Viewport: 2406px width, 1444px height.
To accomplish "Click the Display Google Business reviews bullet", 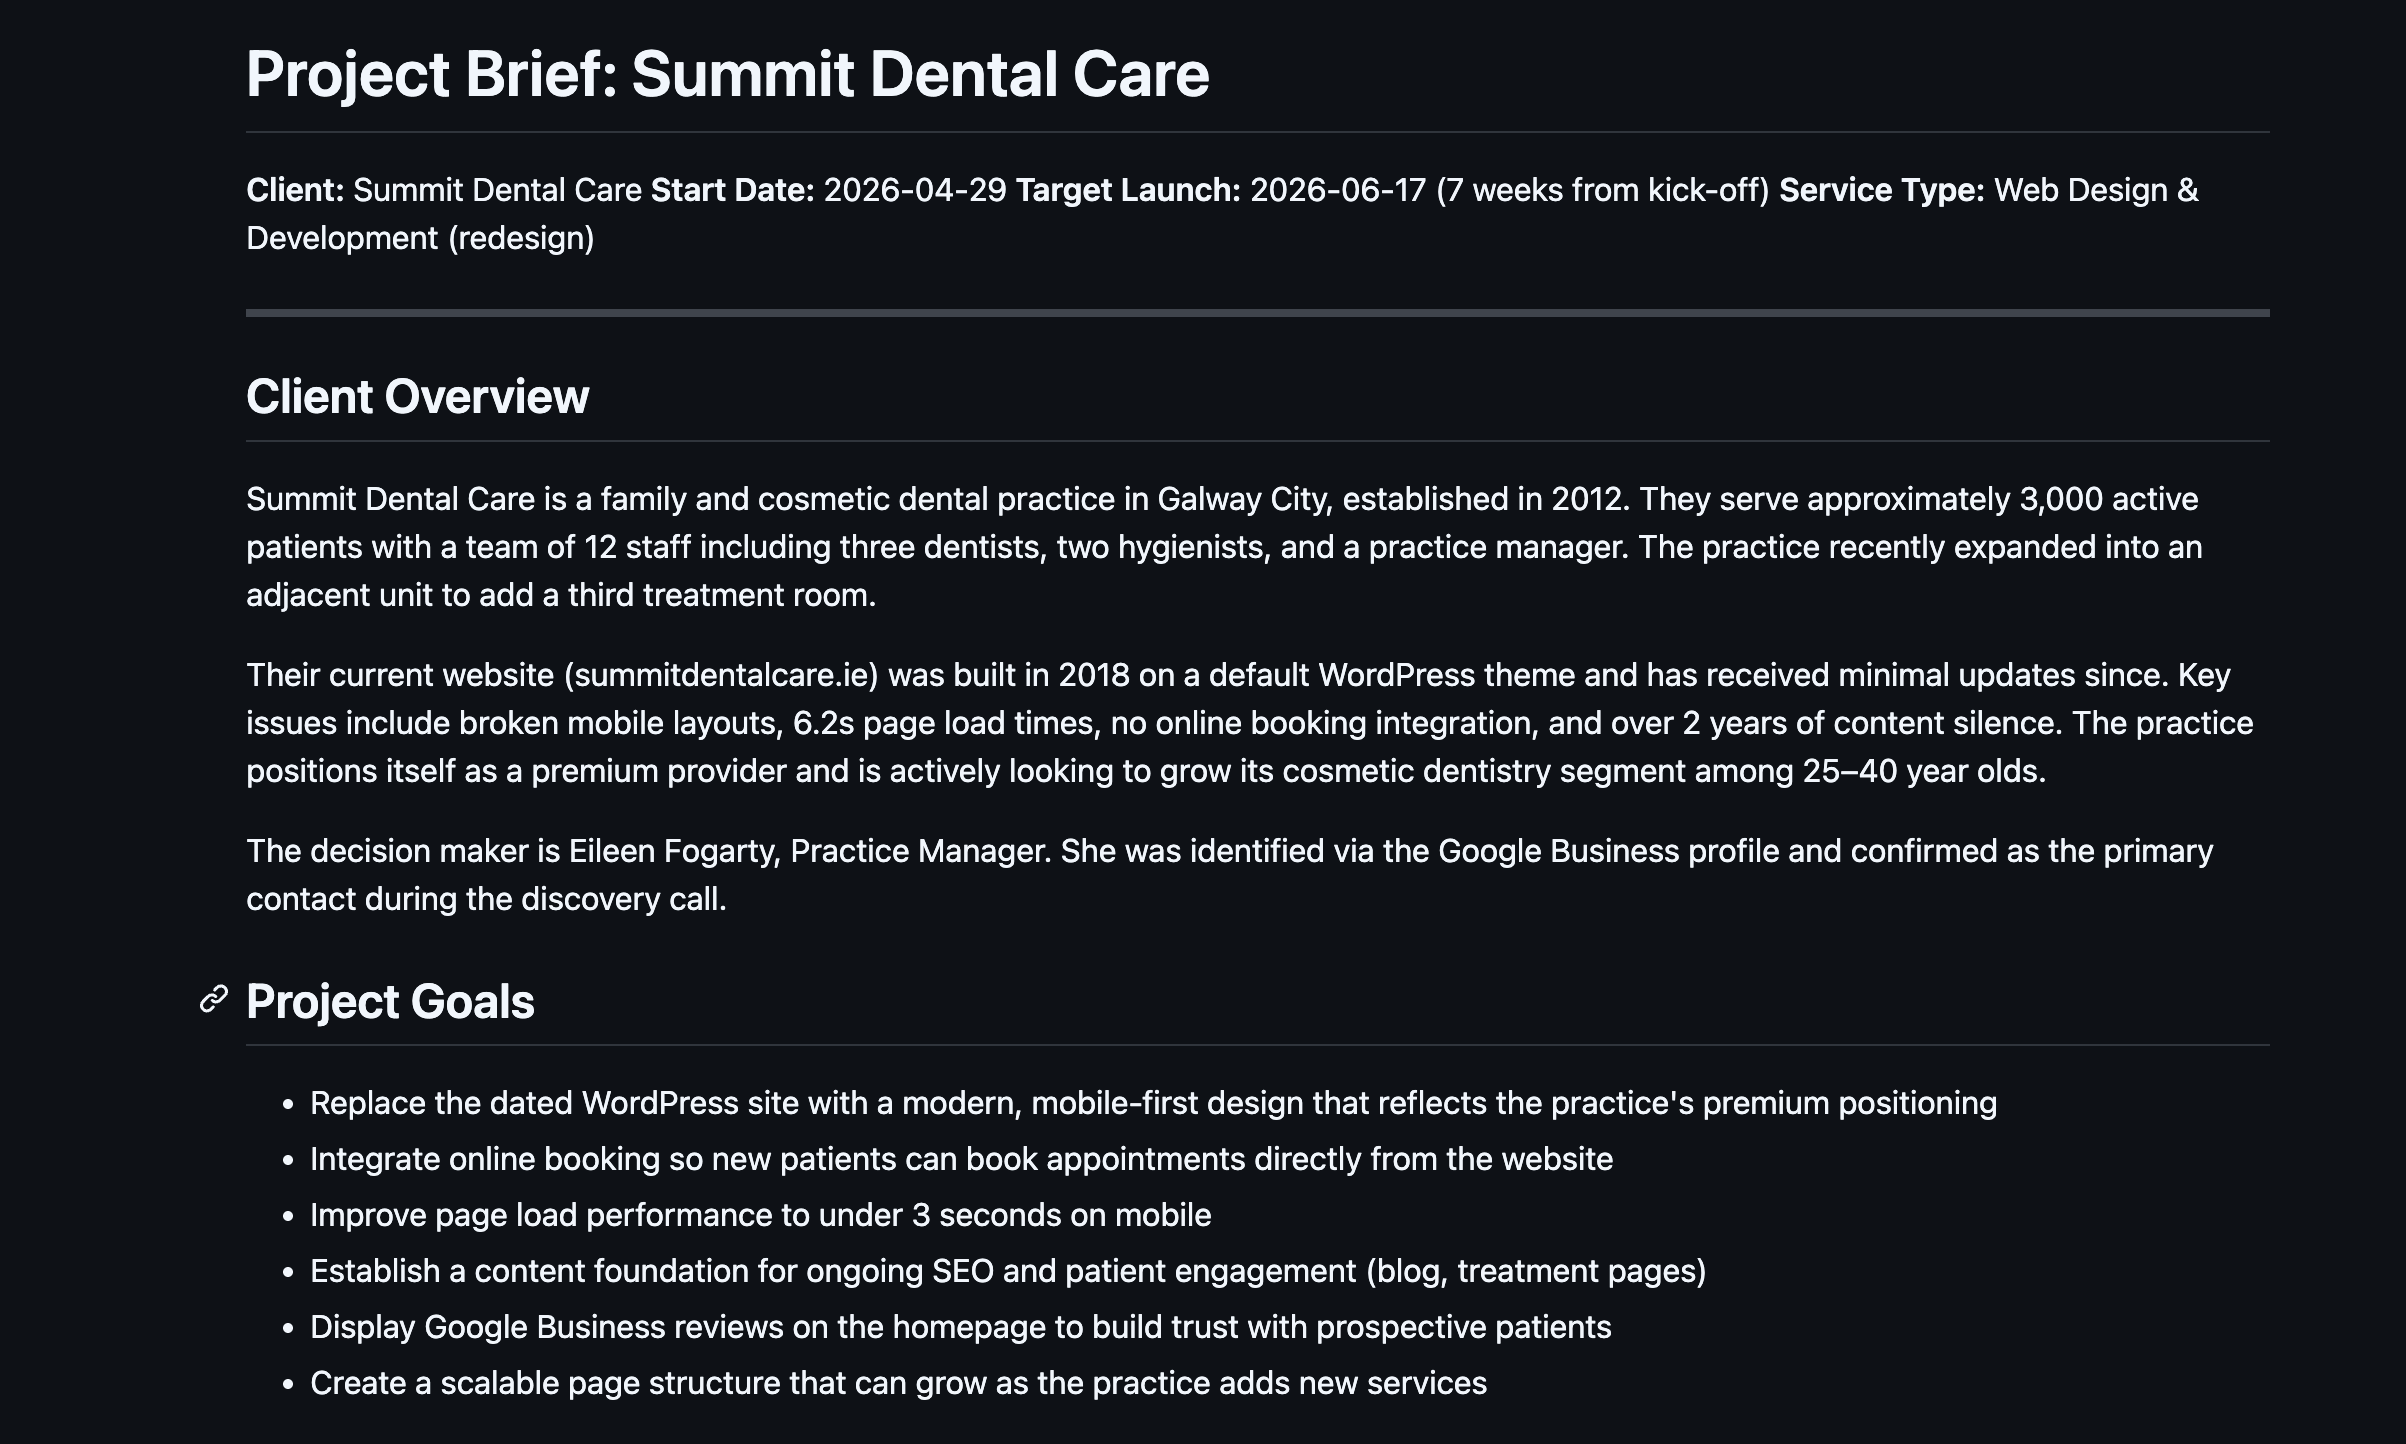I will point(960,1327).
